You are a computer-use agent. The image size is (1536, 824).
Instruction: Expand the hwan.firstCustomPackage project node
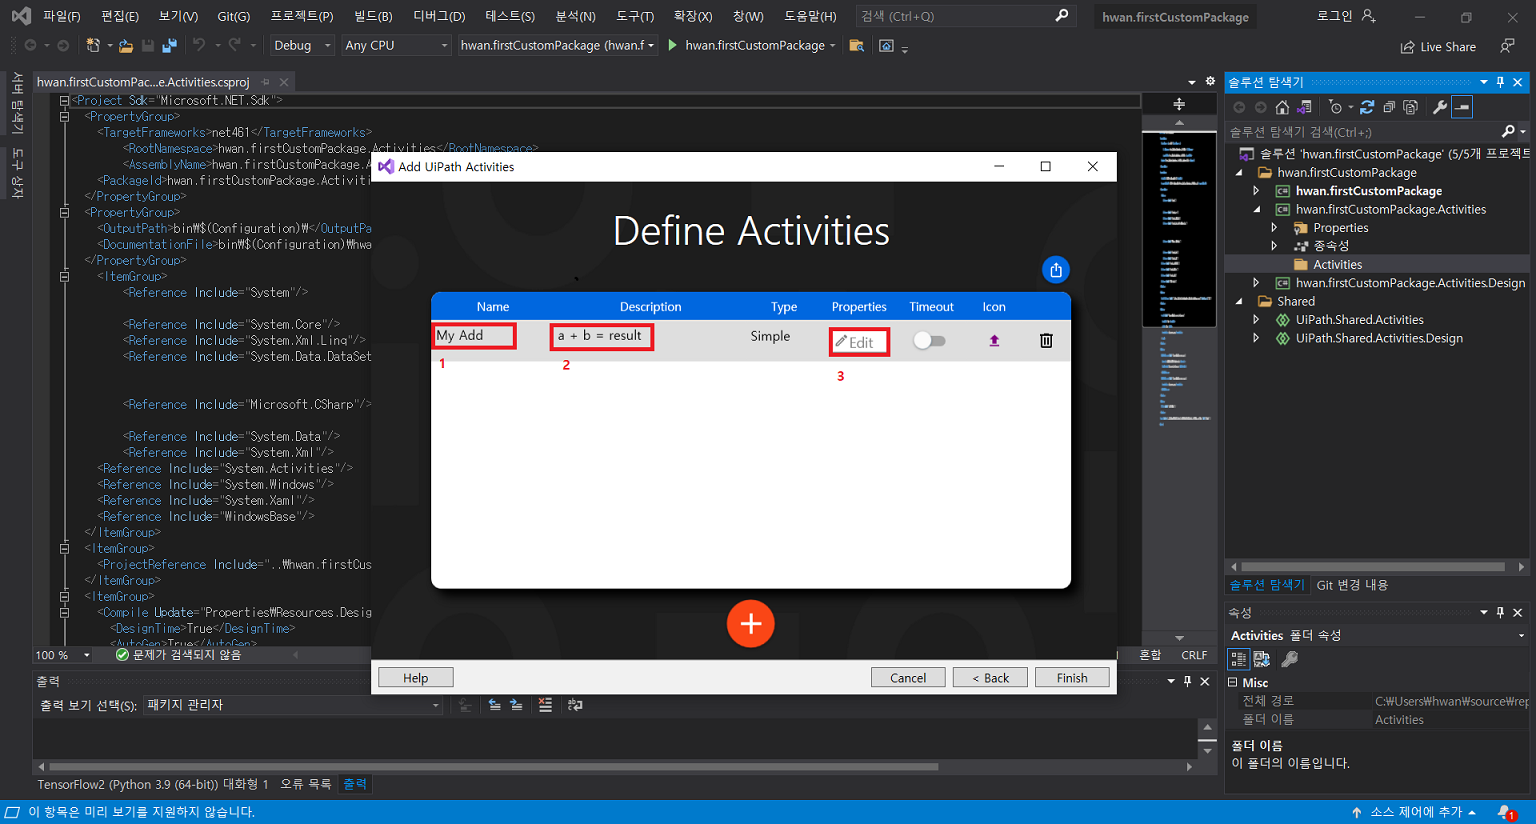[x=1257, y=191]
